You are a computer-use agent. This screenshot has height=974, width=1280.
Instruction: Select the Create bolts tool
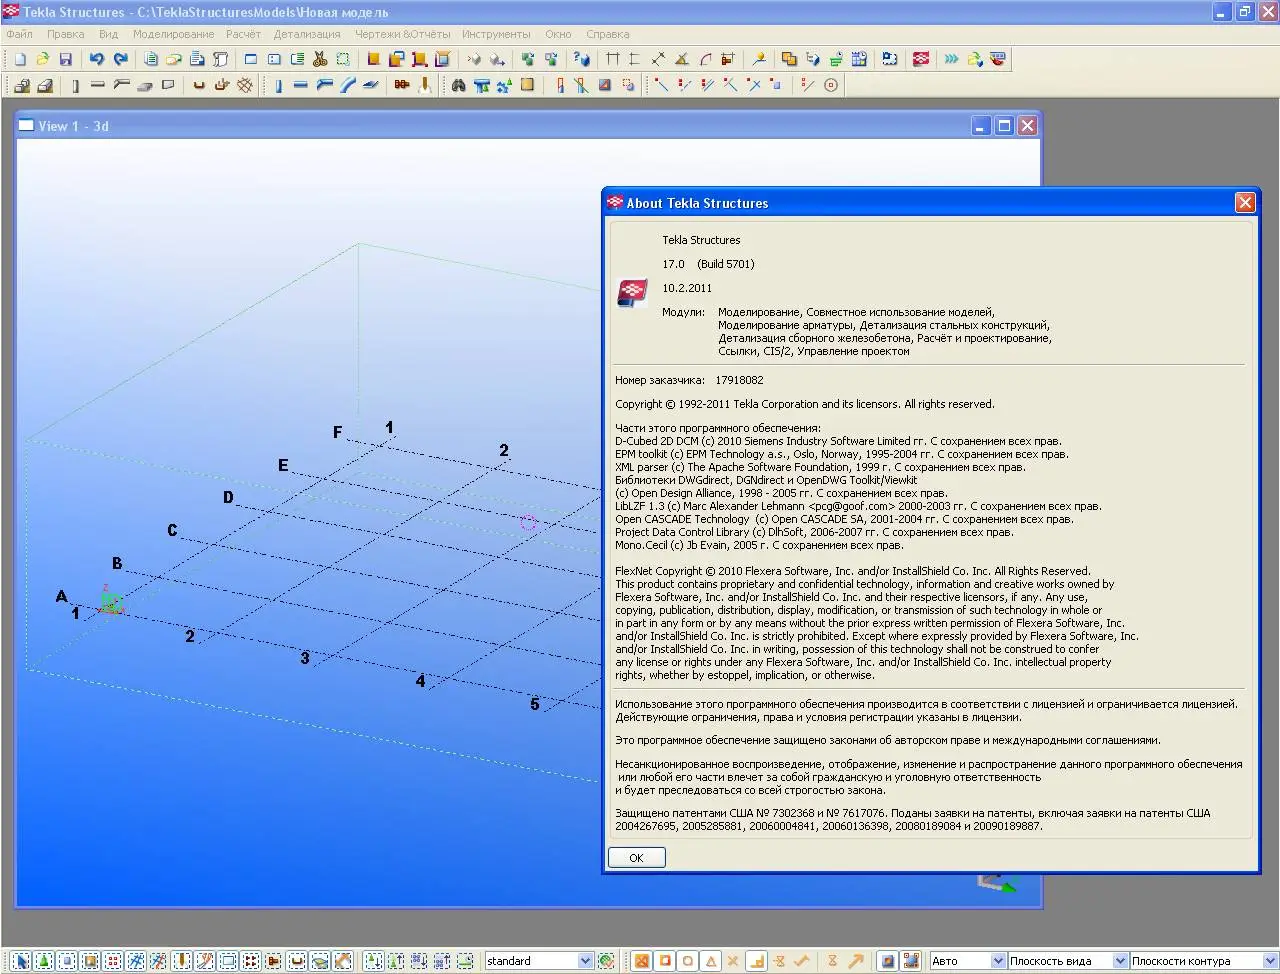coord(401,85)
